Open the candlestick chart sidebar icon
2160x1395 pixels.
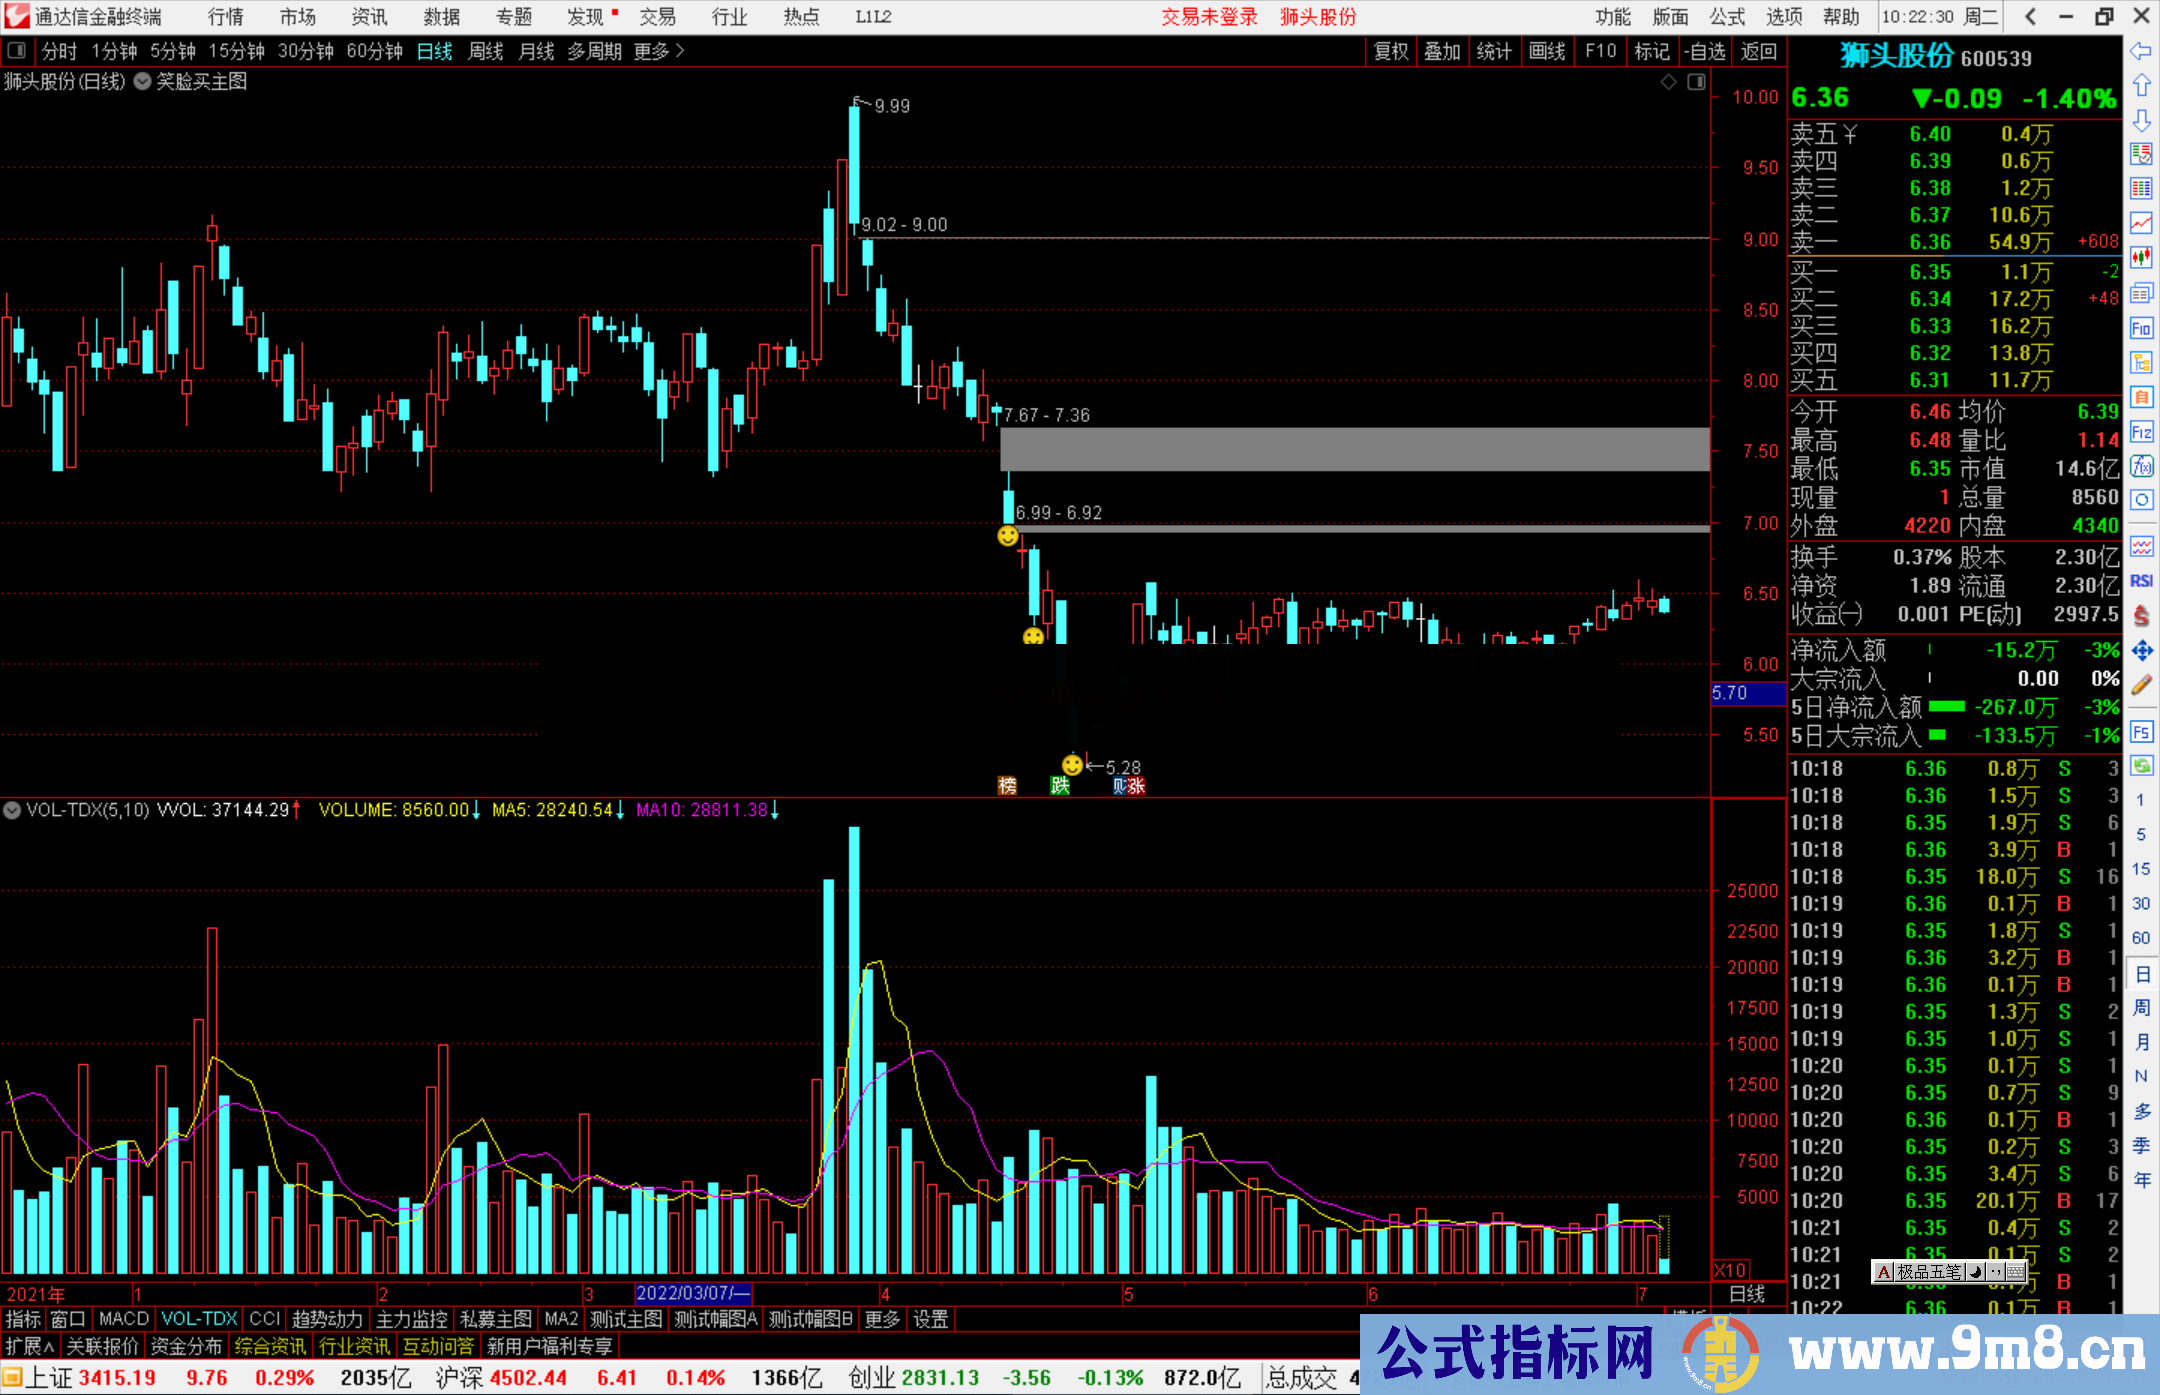[2141, 258]
